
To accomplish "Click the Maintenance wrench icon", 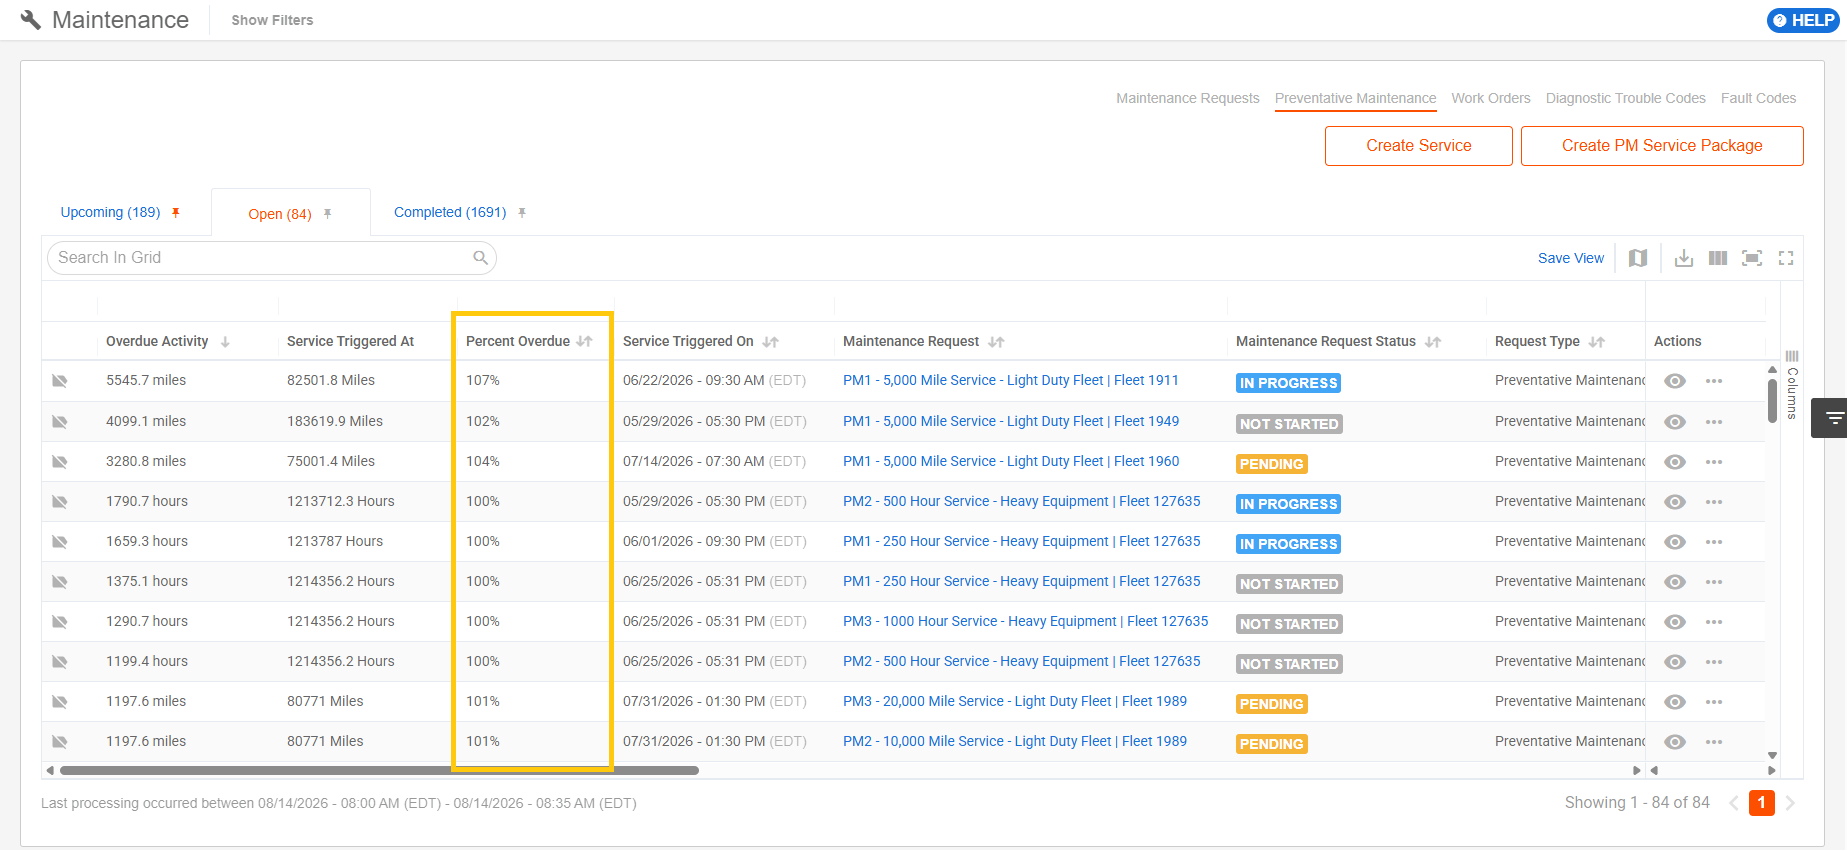I will 31,20.
